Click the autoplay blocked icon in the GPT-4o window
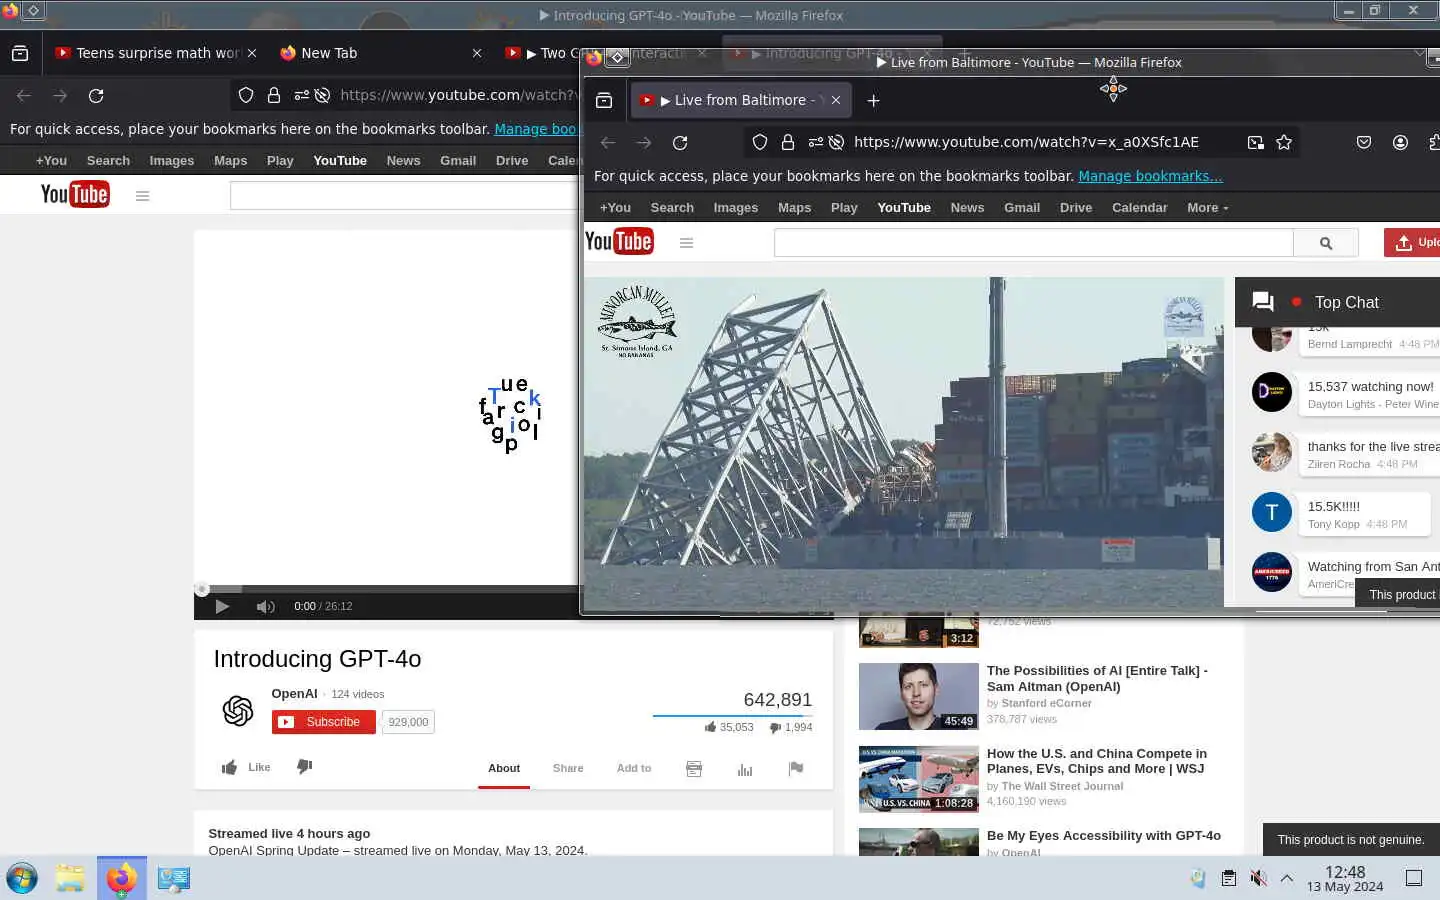Viewport: 1440px width, 900px height. coord(322,96)
